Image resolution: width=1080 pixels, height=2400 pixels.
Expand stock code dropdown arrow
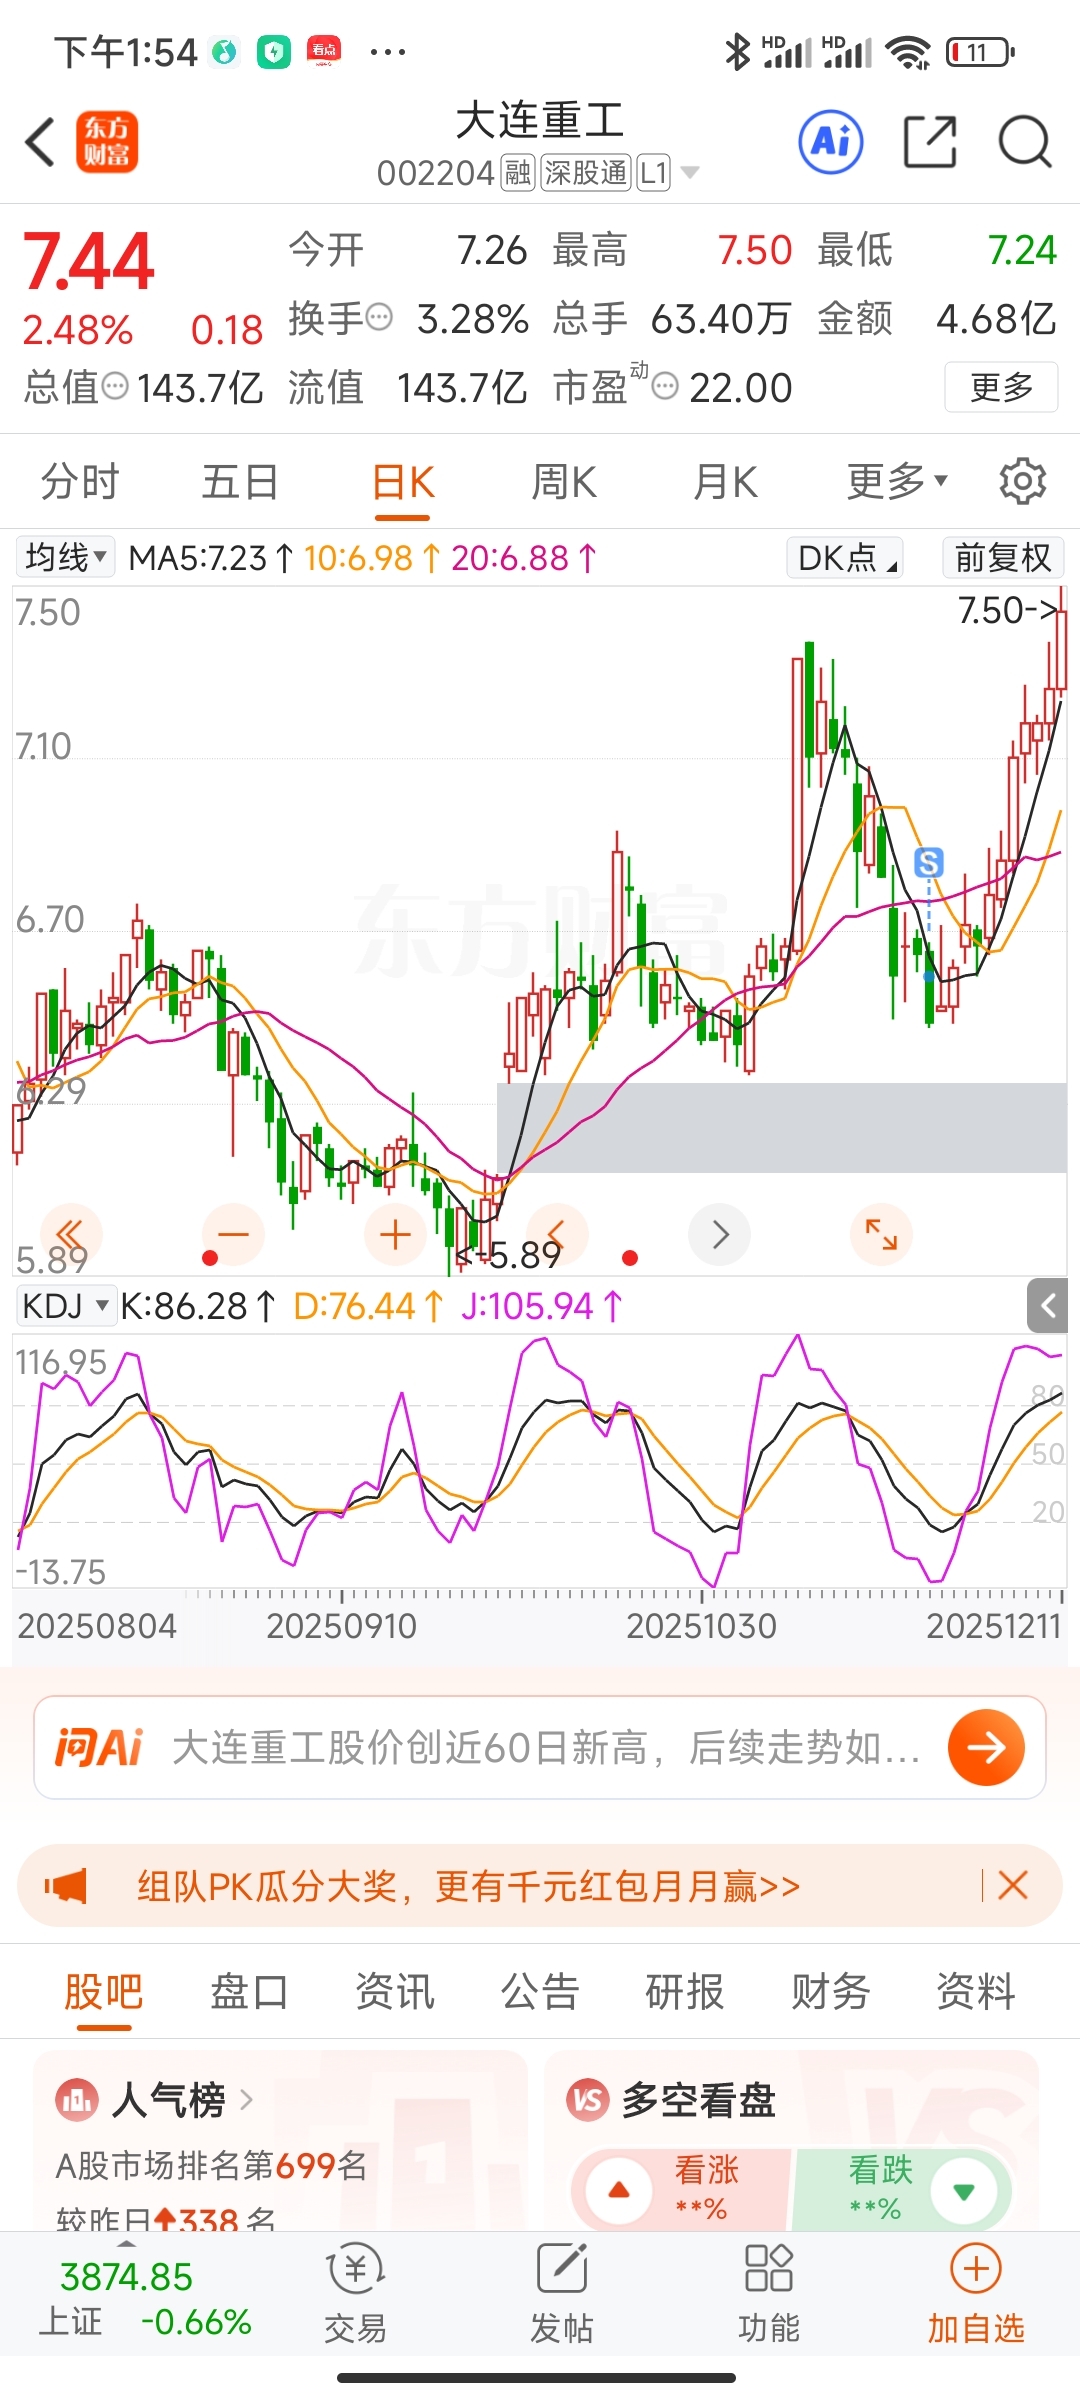tap(689, 173)
